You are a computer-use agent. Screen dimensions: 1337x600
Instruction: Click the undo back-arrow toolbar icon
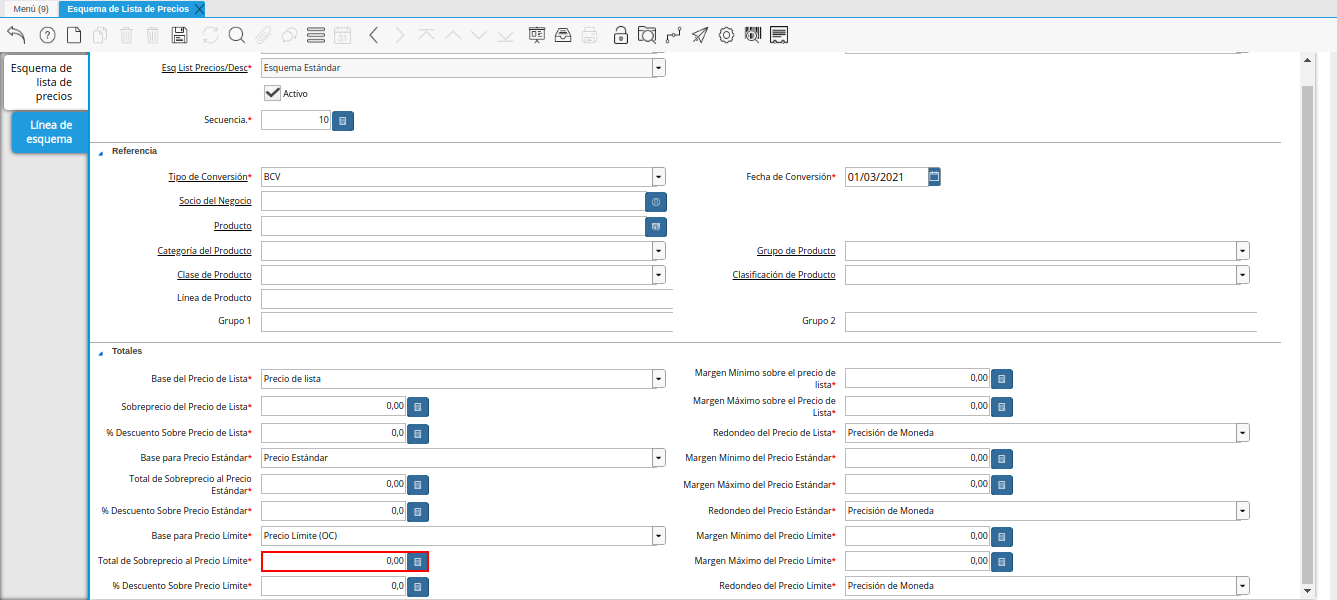click(x=16, y=35)
